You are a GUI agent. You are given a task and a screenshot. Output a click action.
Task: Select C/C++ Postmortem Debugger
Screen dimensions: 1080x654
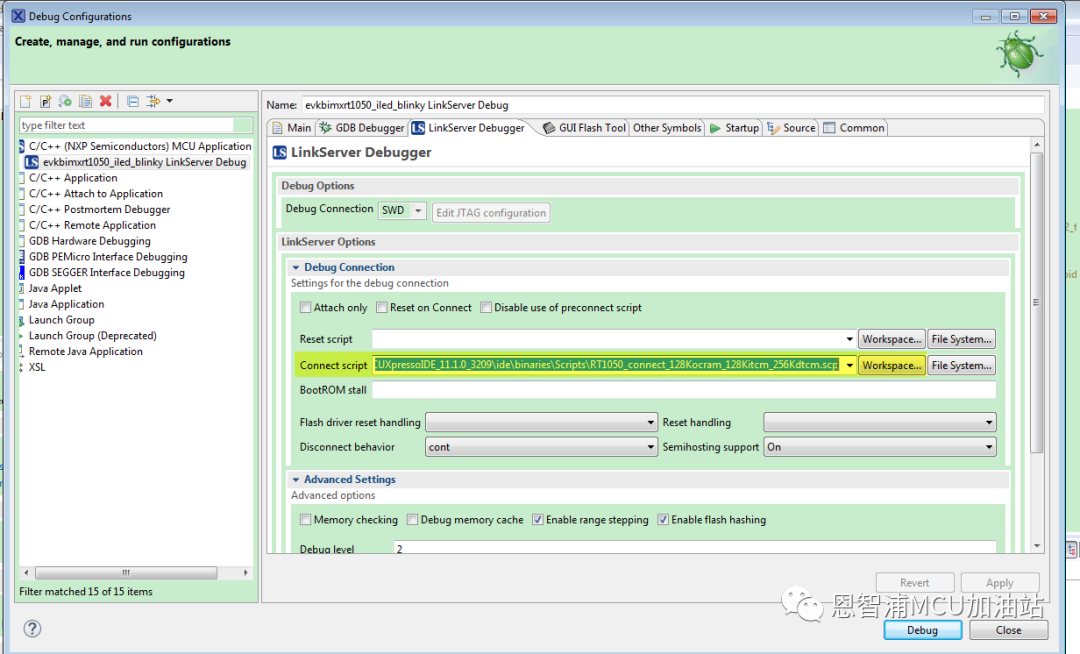[x=99, y=210]
